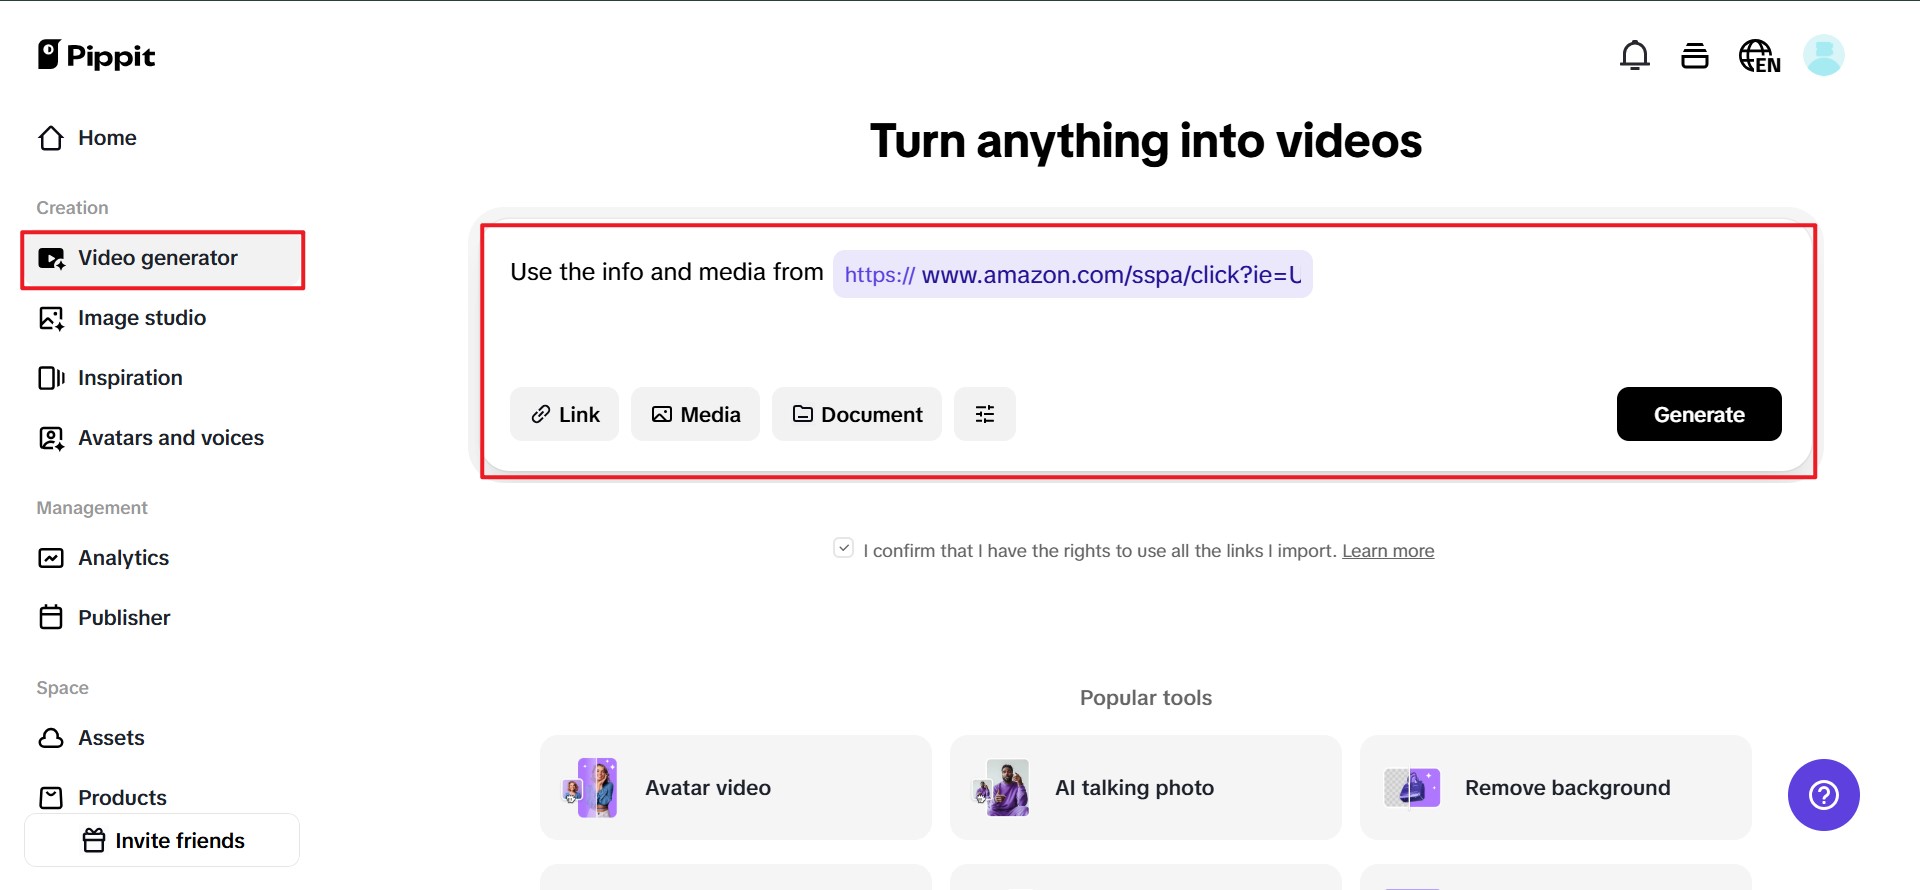1920x890 pixels.
Task: Open the Analytics page
Action: point(123,558)
